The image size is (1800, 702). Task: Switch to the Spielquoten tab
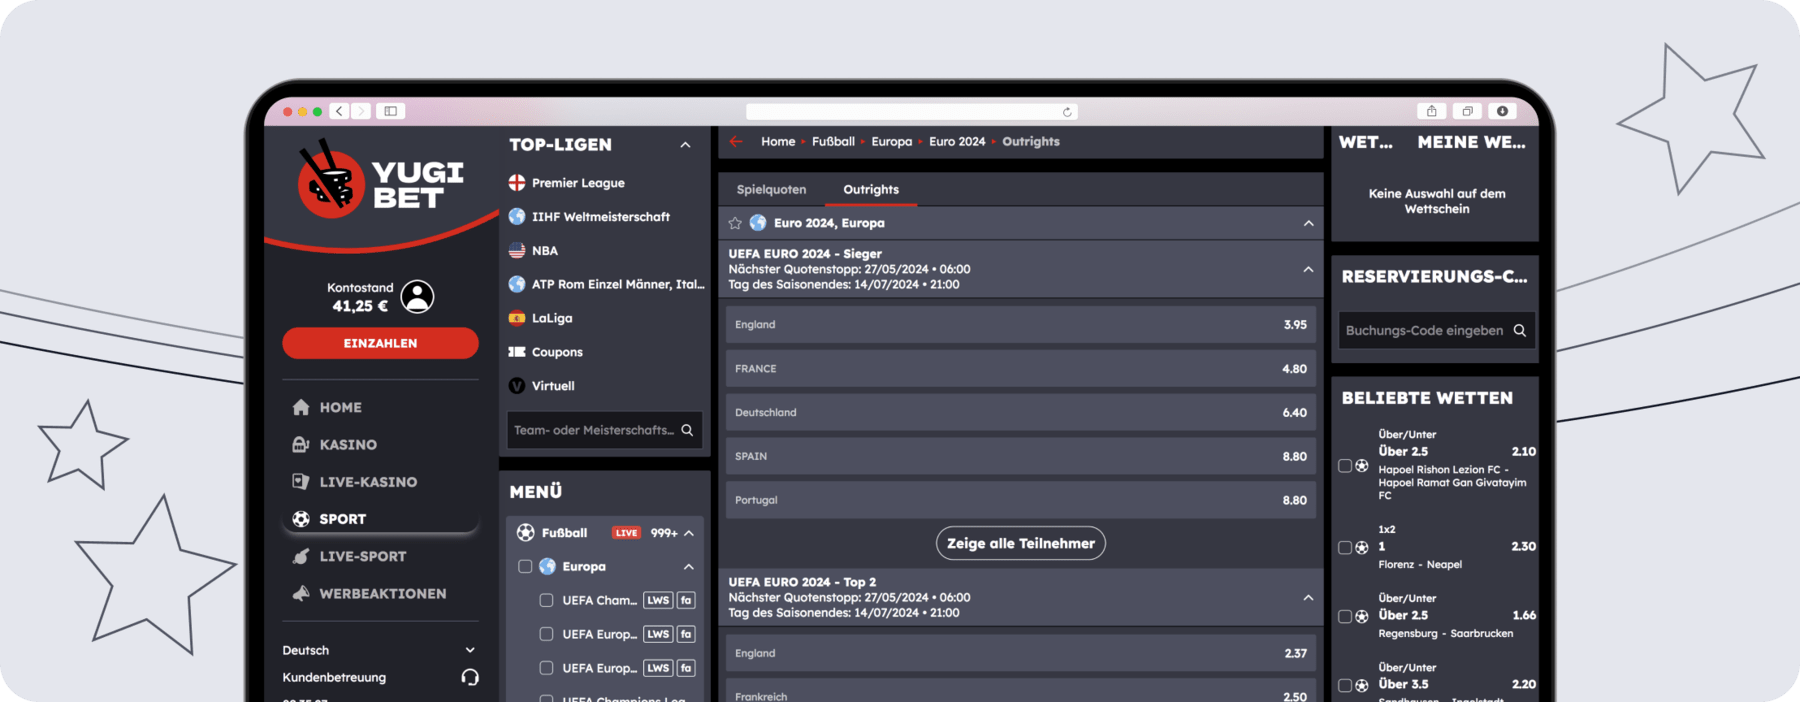click(771, 189)
